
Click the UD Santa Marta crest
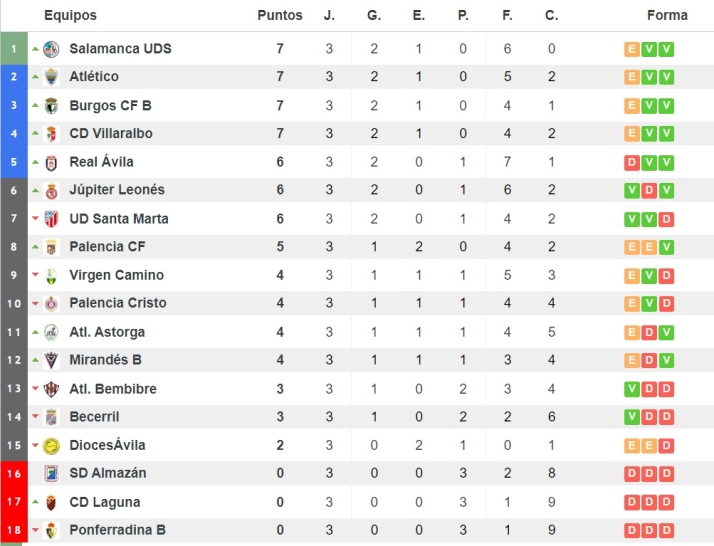52,219
